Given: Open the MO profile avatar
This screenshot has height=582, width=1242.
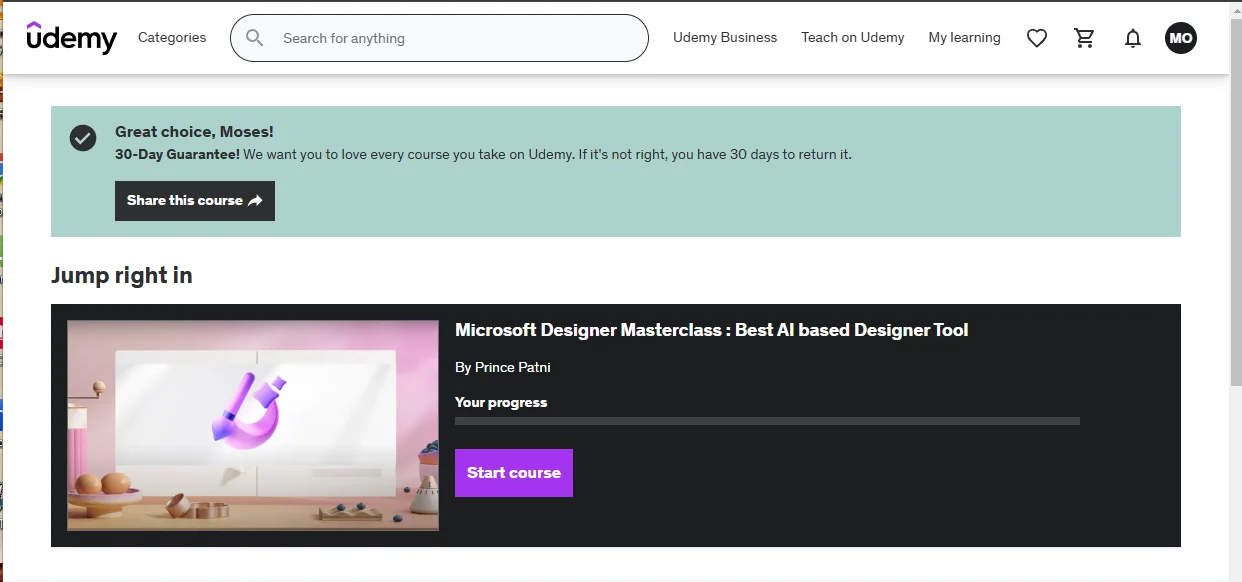Looking at the screenshot, I should 1181,38.
